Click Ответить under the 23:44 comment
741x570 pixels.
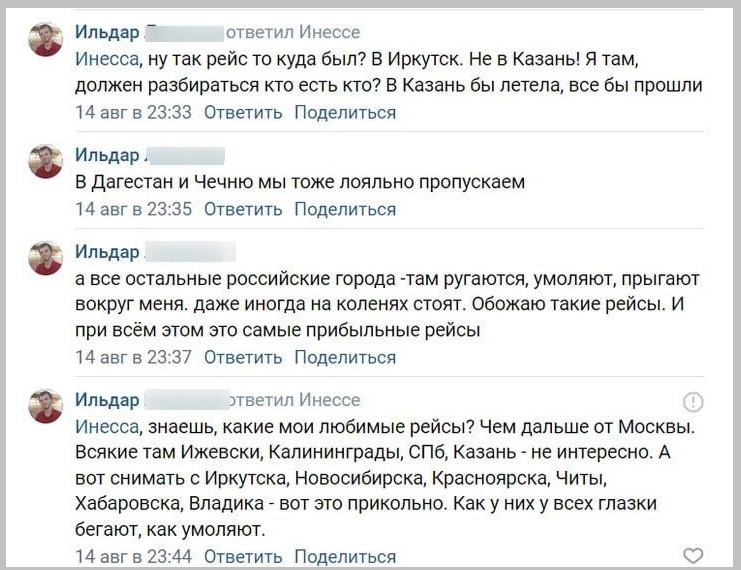point(243,556)
